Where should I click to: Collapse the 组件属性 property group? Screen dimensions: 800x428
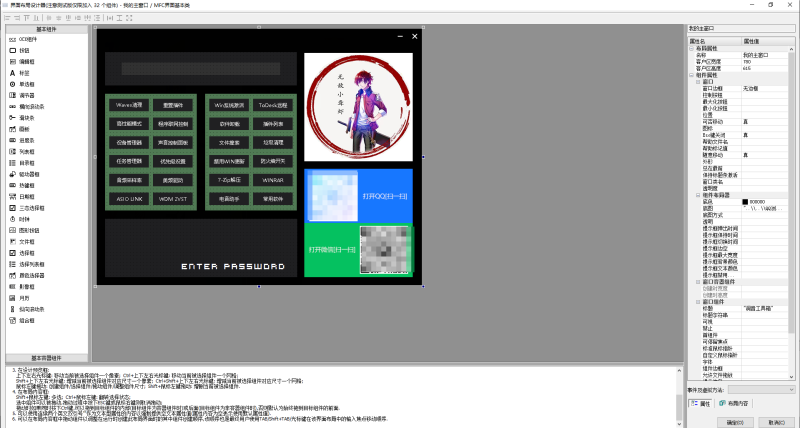(x=692, y=75)
